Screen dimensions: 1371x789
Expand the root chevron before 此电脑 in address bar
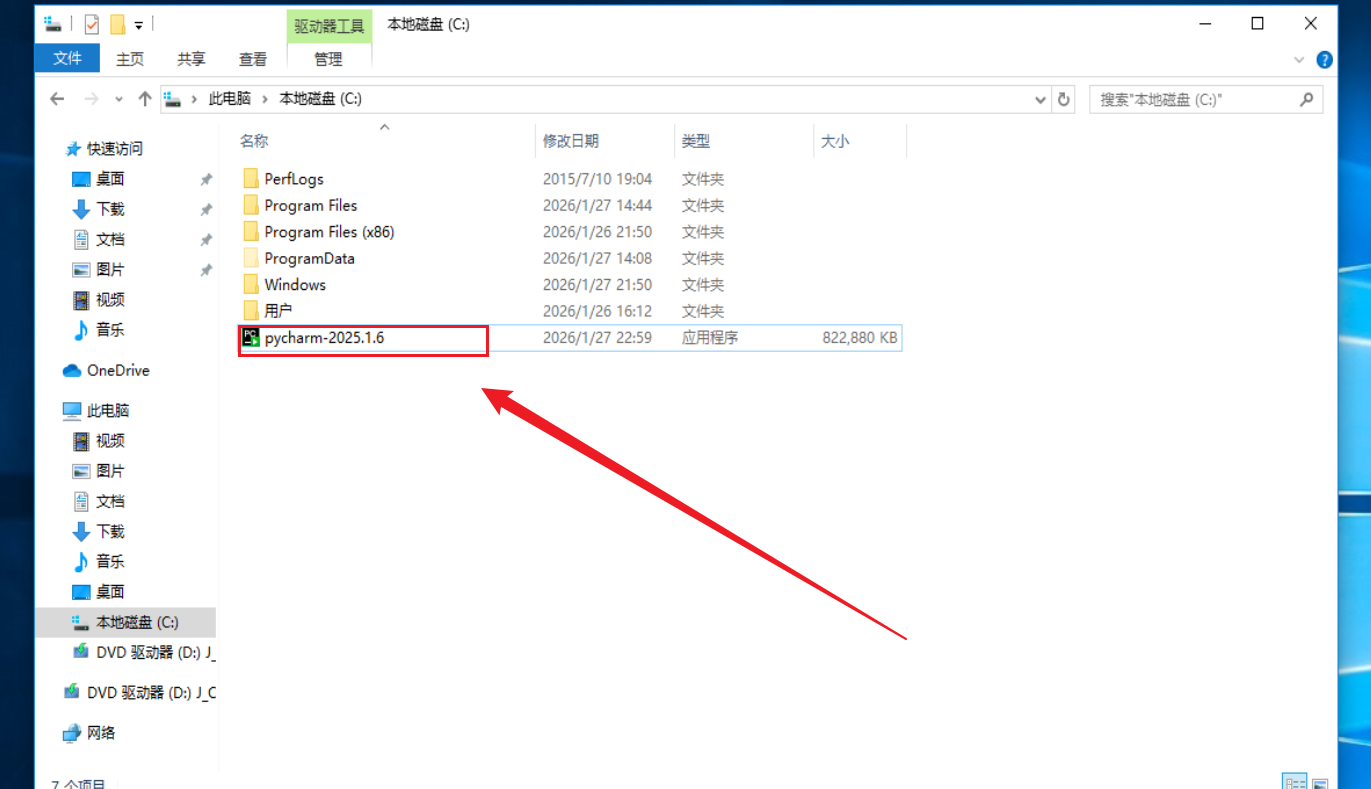194,99
